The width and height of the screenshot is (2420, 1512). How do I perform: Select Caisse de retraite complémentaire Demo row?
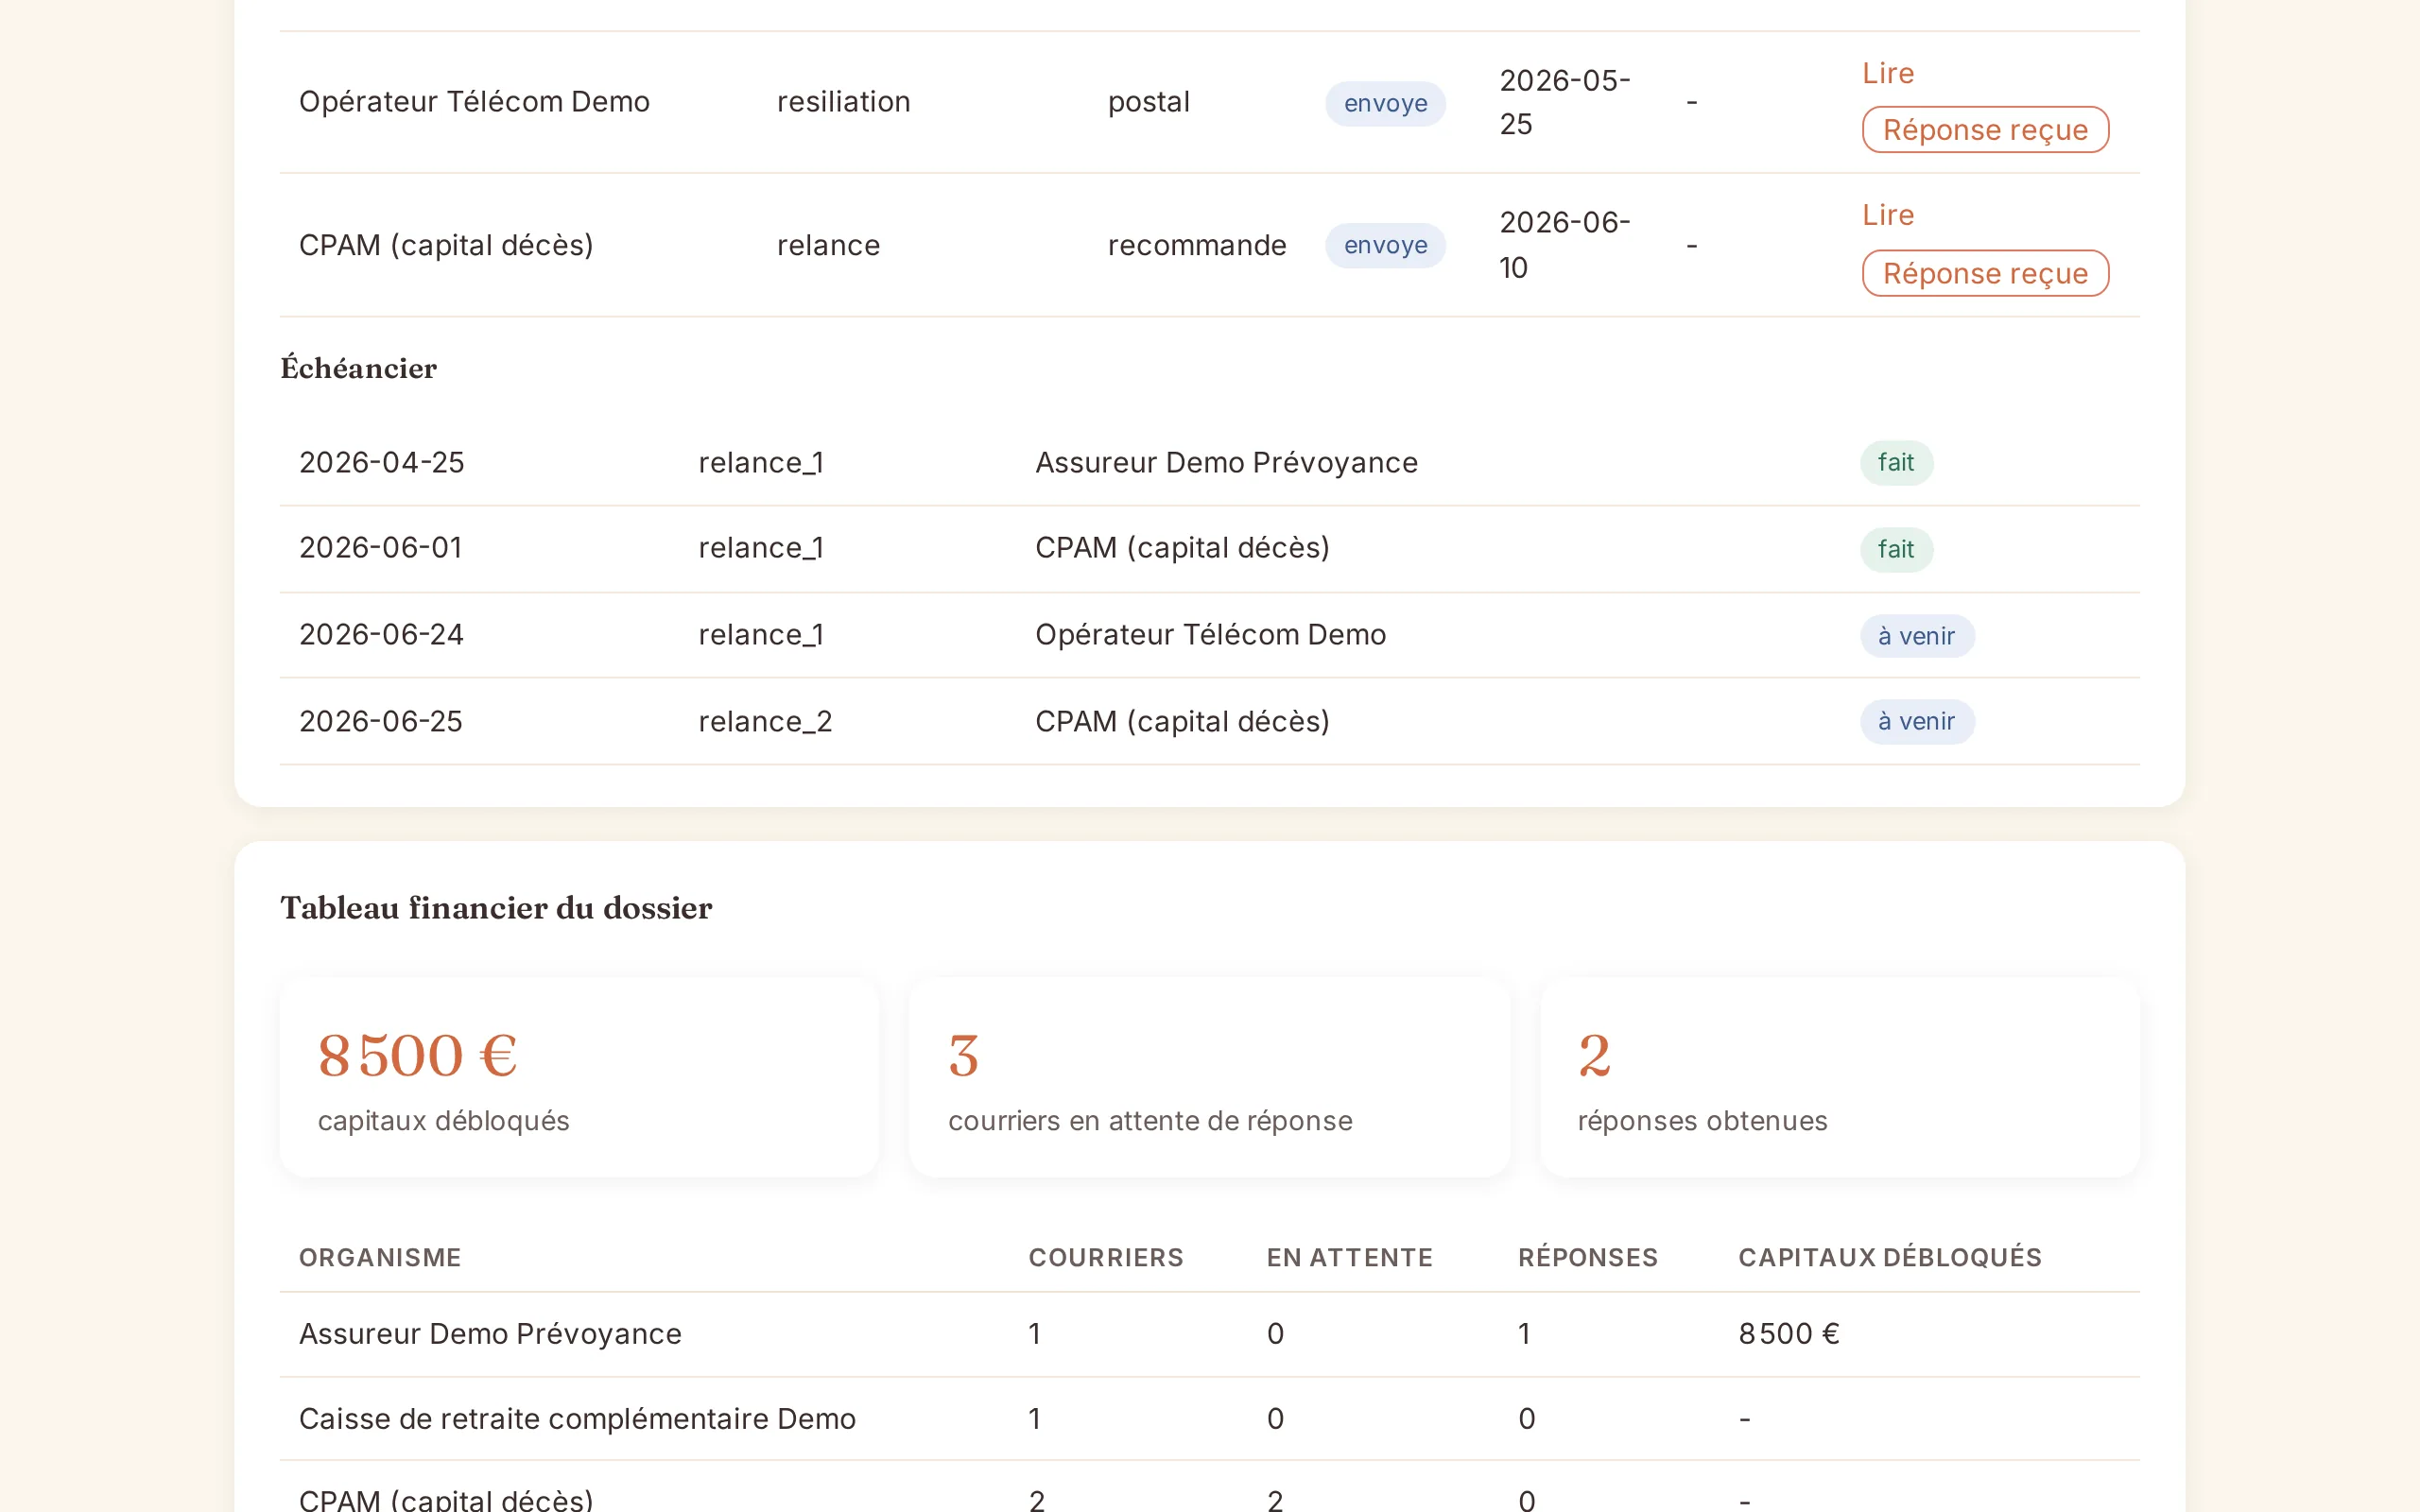(x=1209, y=1419)
